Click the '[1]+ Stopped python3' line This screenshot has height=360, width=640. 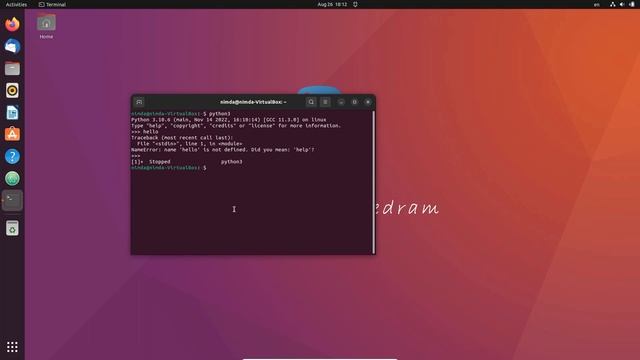click(x=187, y=162)
